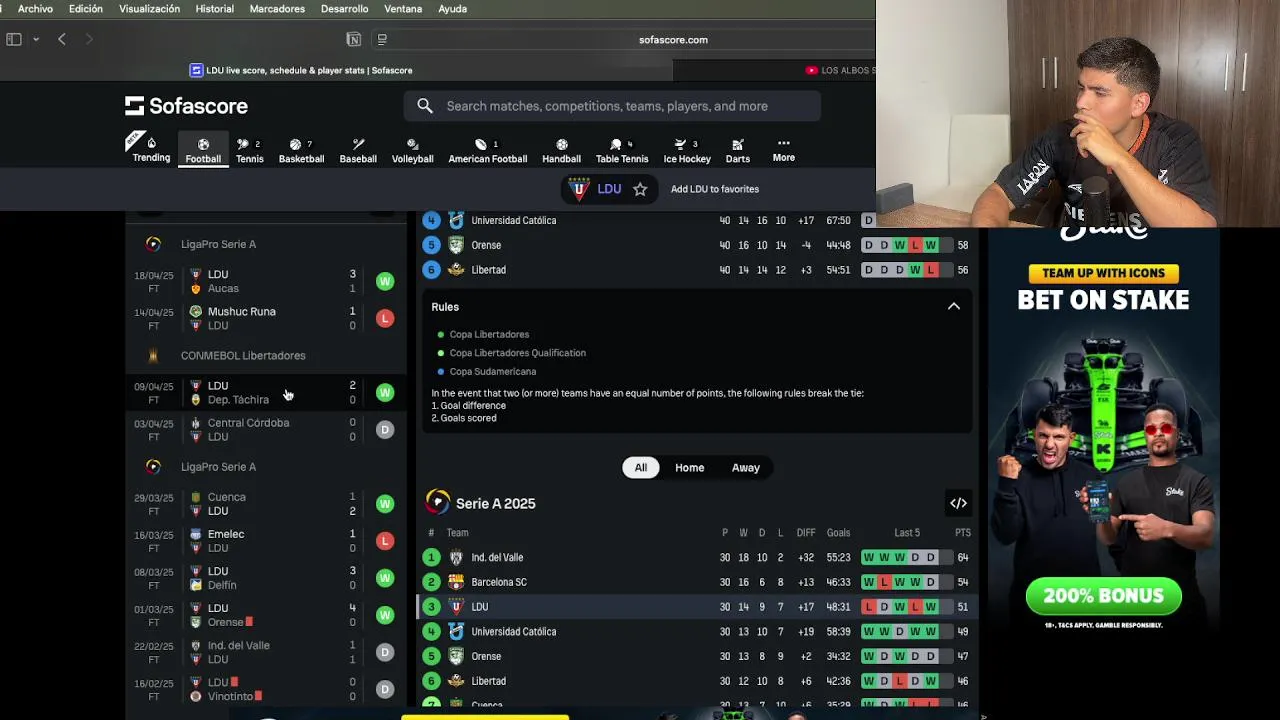Screen dimensions: 1280x720
Task: Open the Historial menu
Action: [214, 9]
